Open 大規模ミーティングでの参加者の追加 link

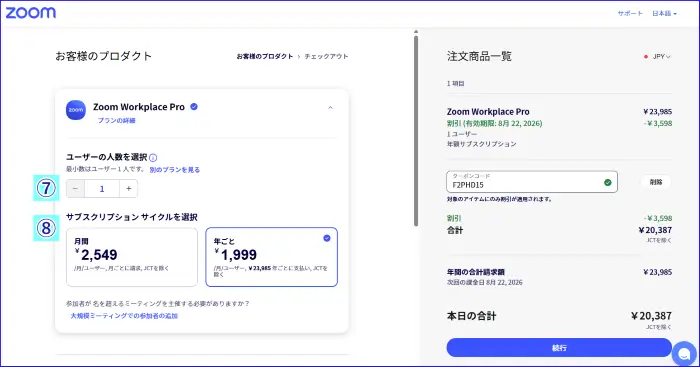pos(124,316)
